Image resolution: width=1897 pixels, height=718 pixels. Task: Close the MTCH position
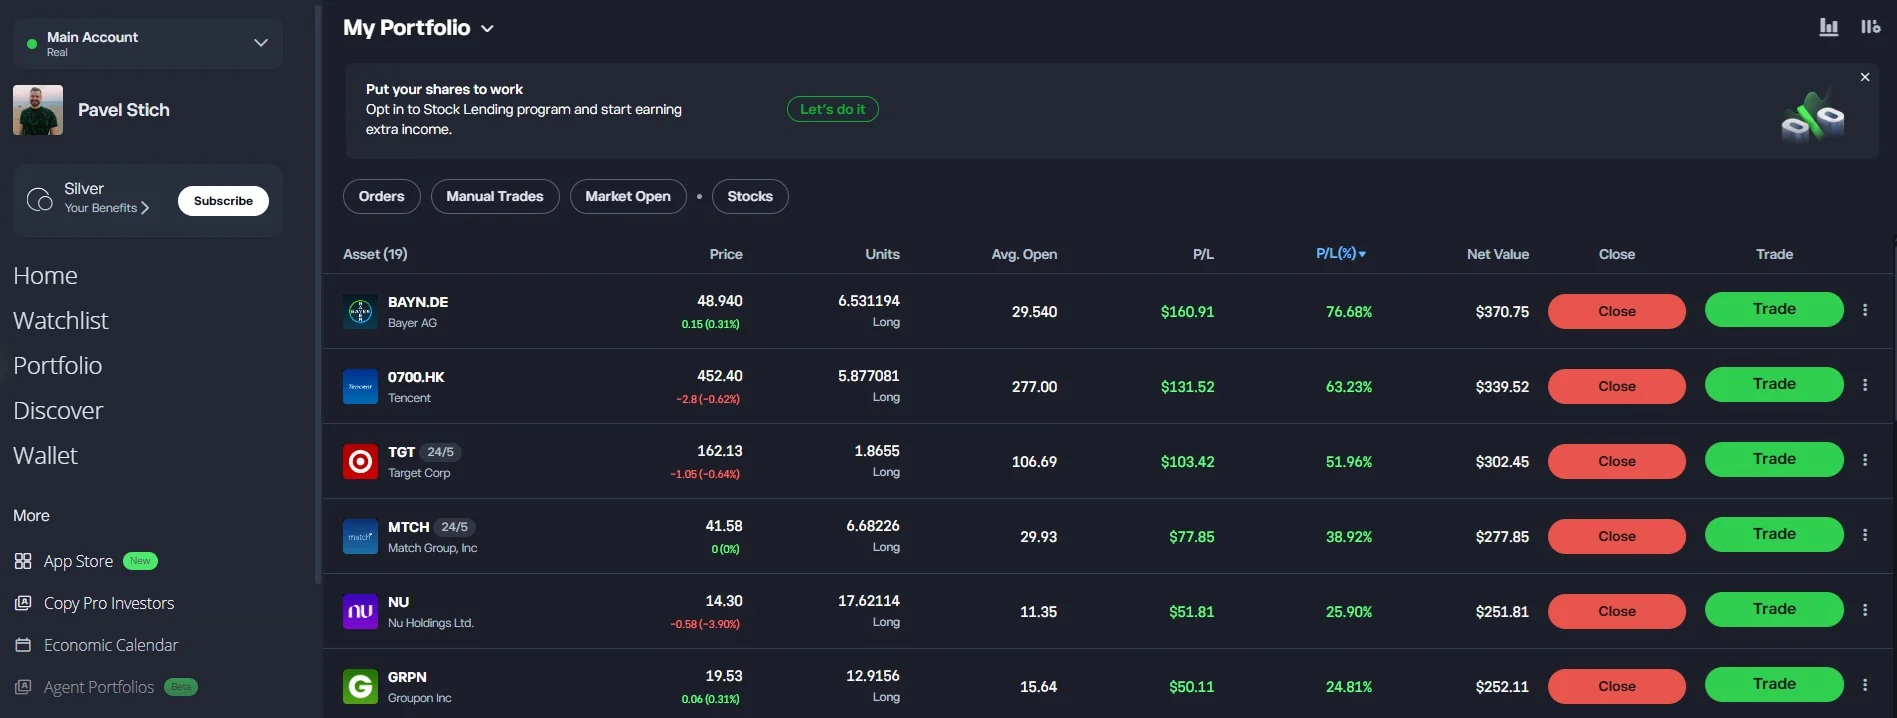tap(1617, 537)
